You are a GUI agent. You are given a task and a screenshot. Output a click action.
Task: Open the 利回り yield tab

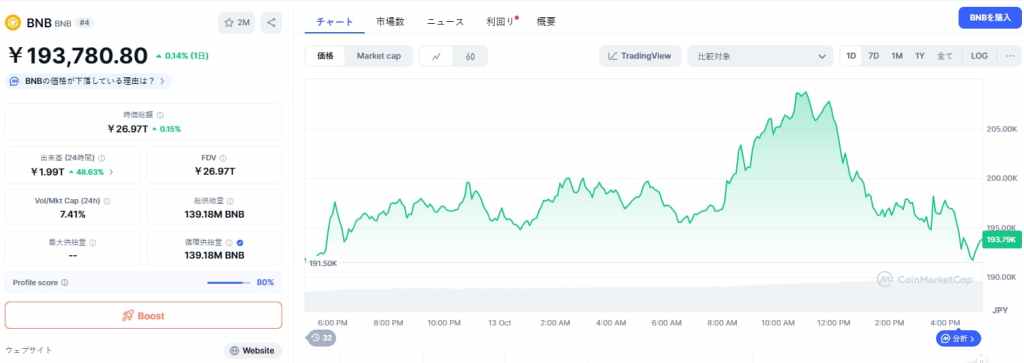[x=501, y=22]
